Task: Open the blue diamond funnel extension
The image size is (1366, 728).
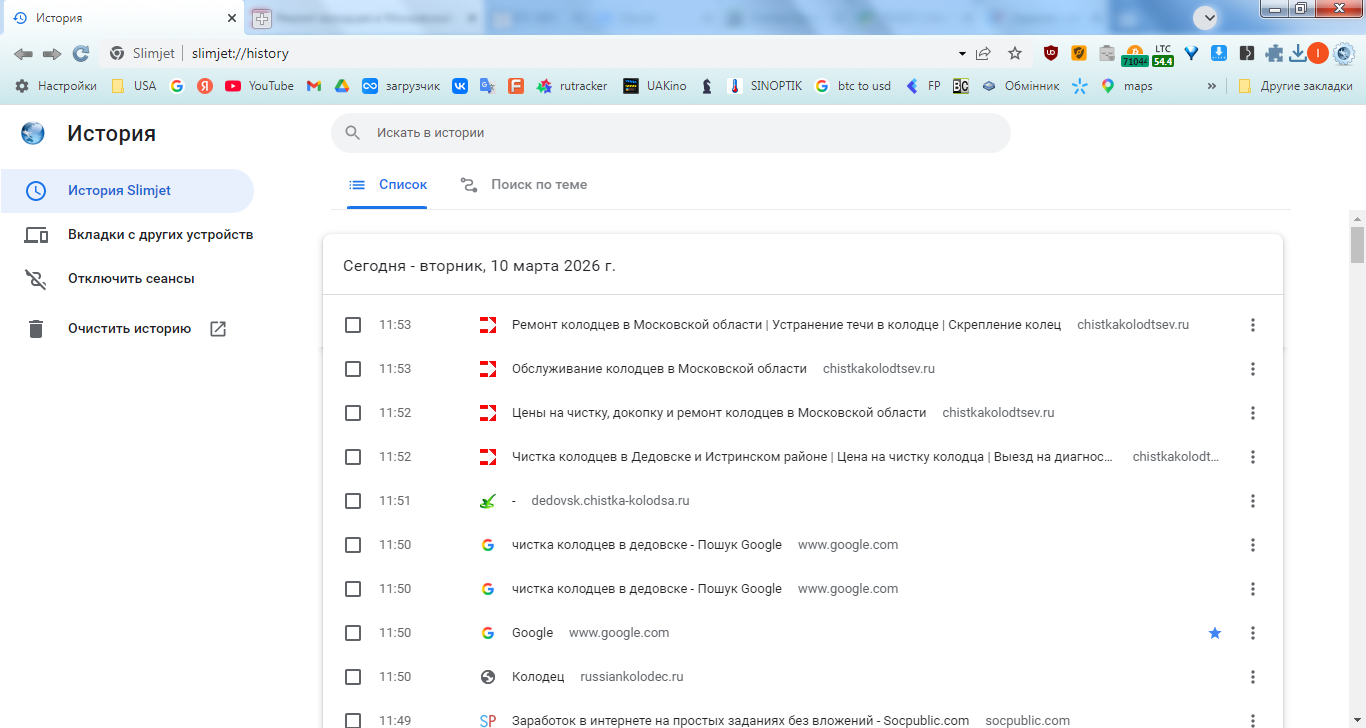Action: tap(1191, 54)
